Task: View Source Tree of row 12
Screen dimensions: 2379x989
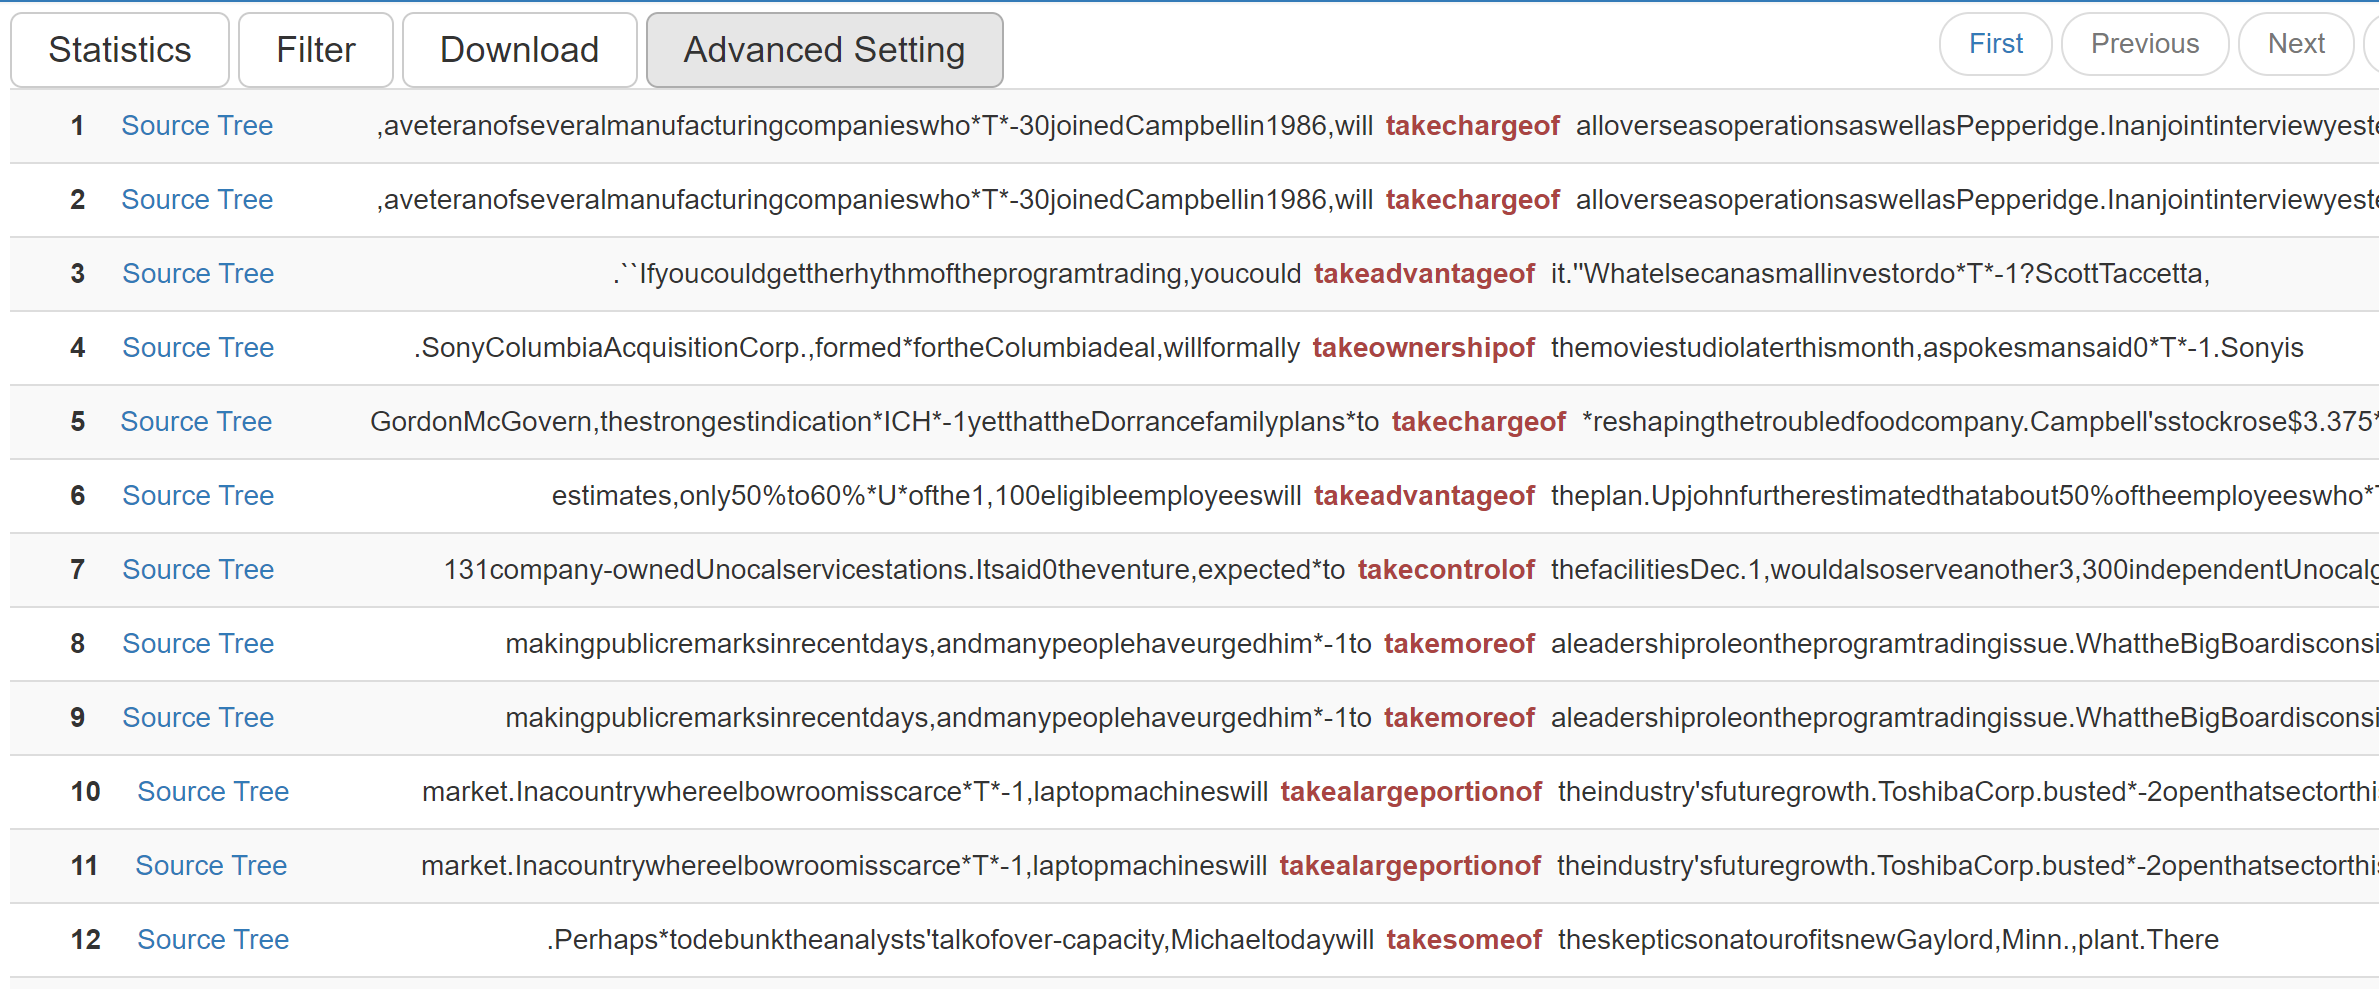Action: point(213,940)
